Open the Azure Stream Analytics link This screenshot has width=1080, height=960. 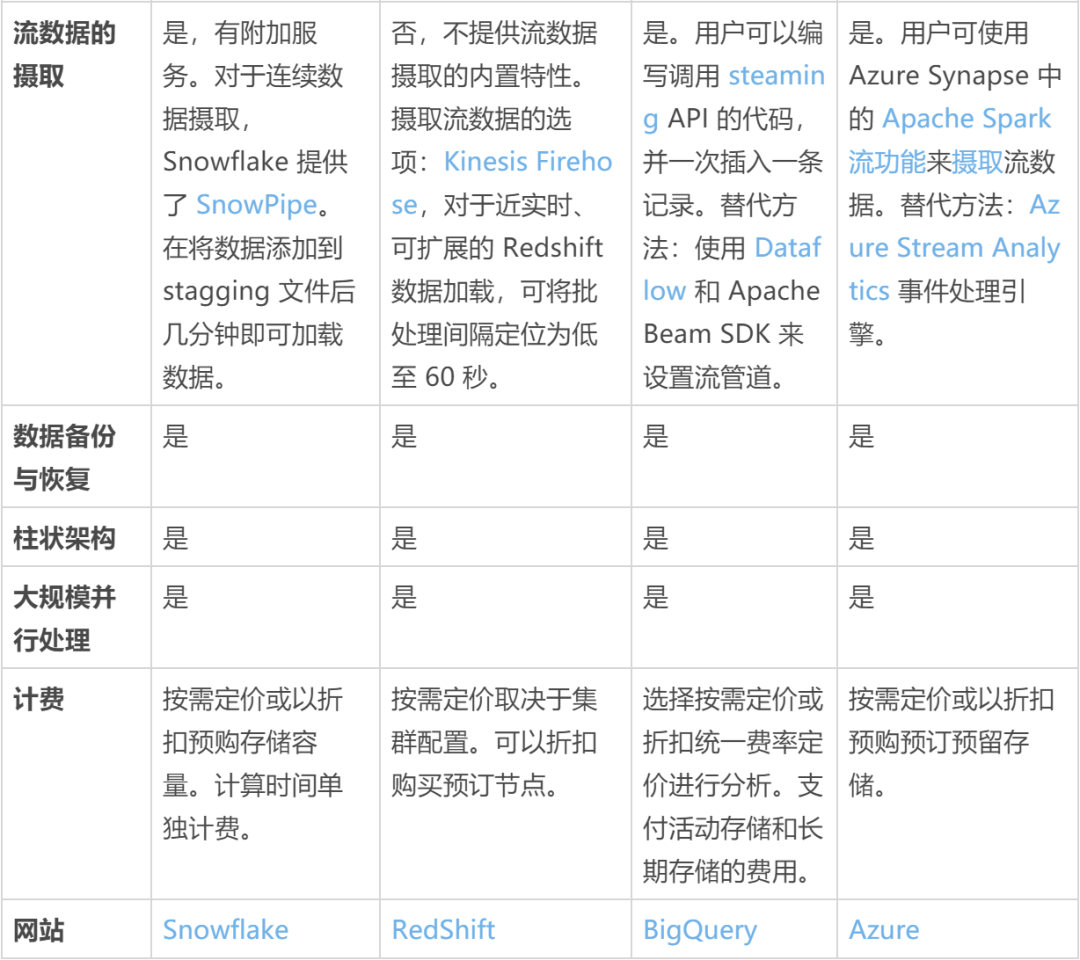[x=954, y=248]
